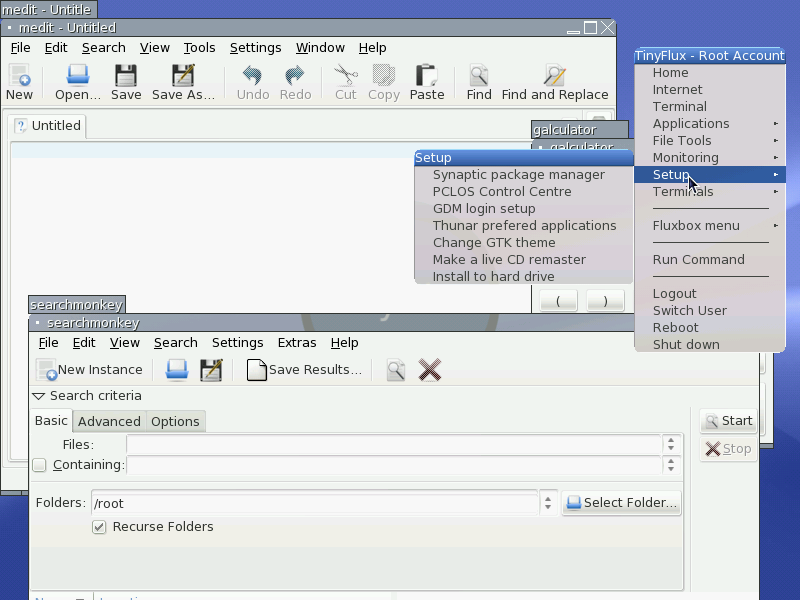Click into the Files text field
Image resolution: width=800 pixels, height=600 pixels.
(394, 444)
